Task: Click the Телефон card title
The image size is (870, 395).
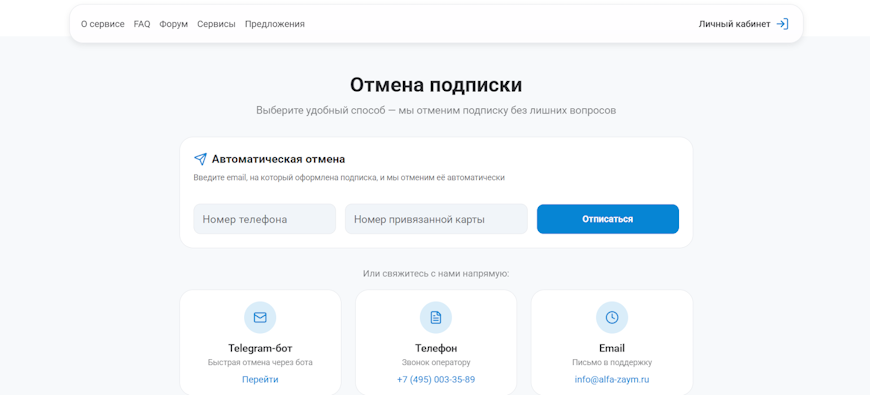Action: click(436, 348)
